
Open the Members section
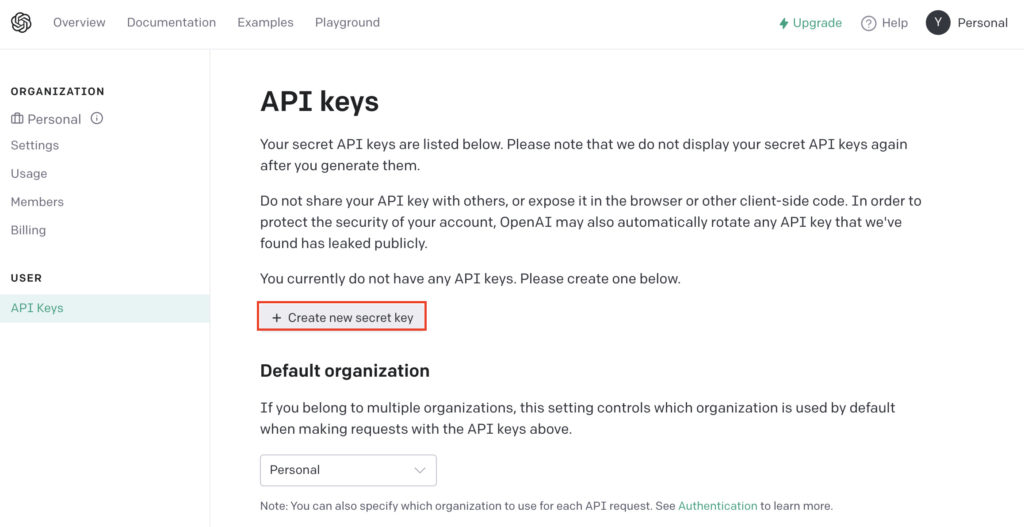point(37,202)
